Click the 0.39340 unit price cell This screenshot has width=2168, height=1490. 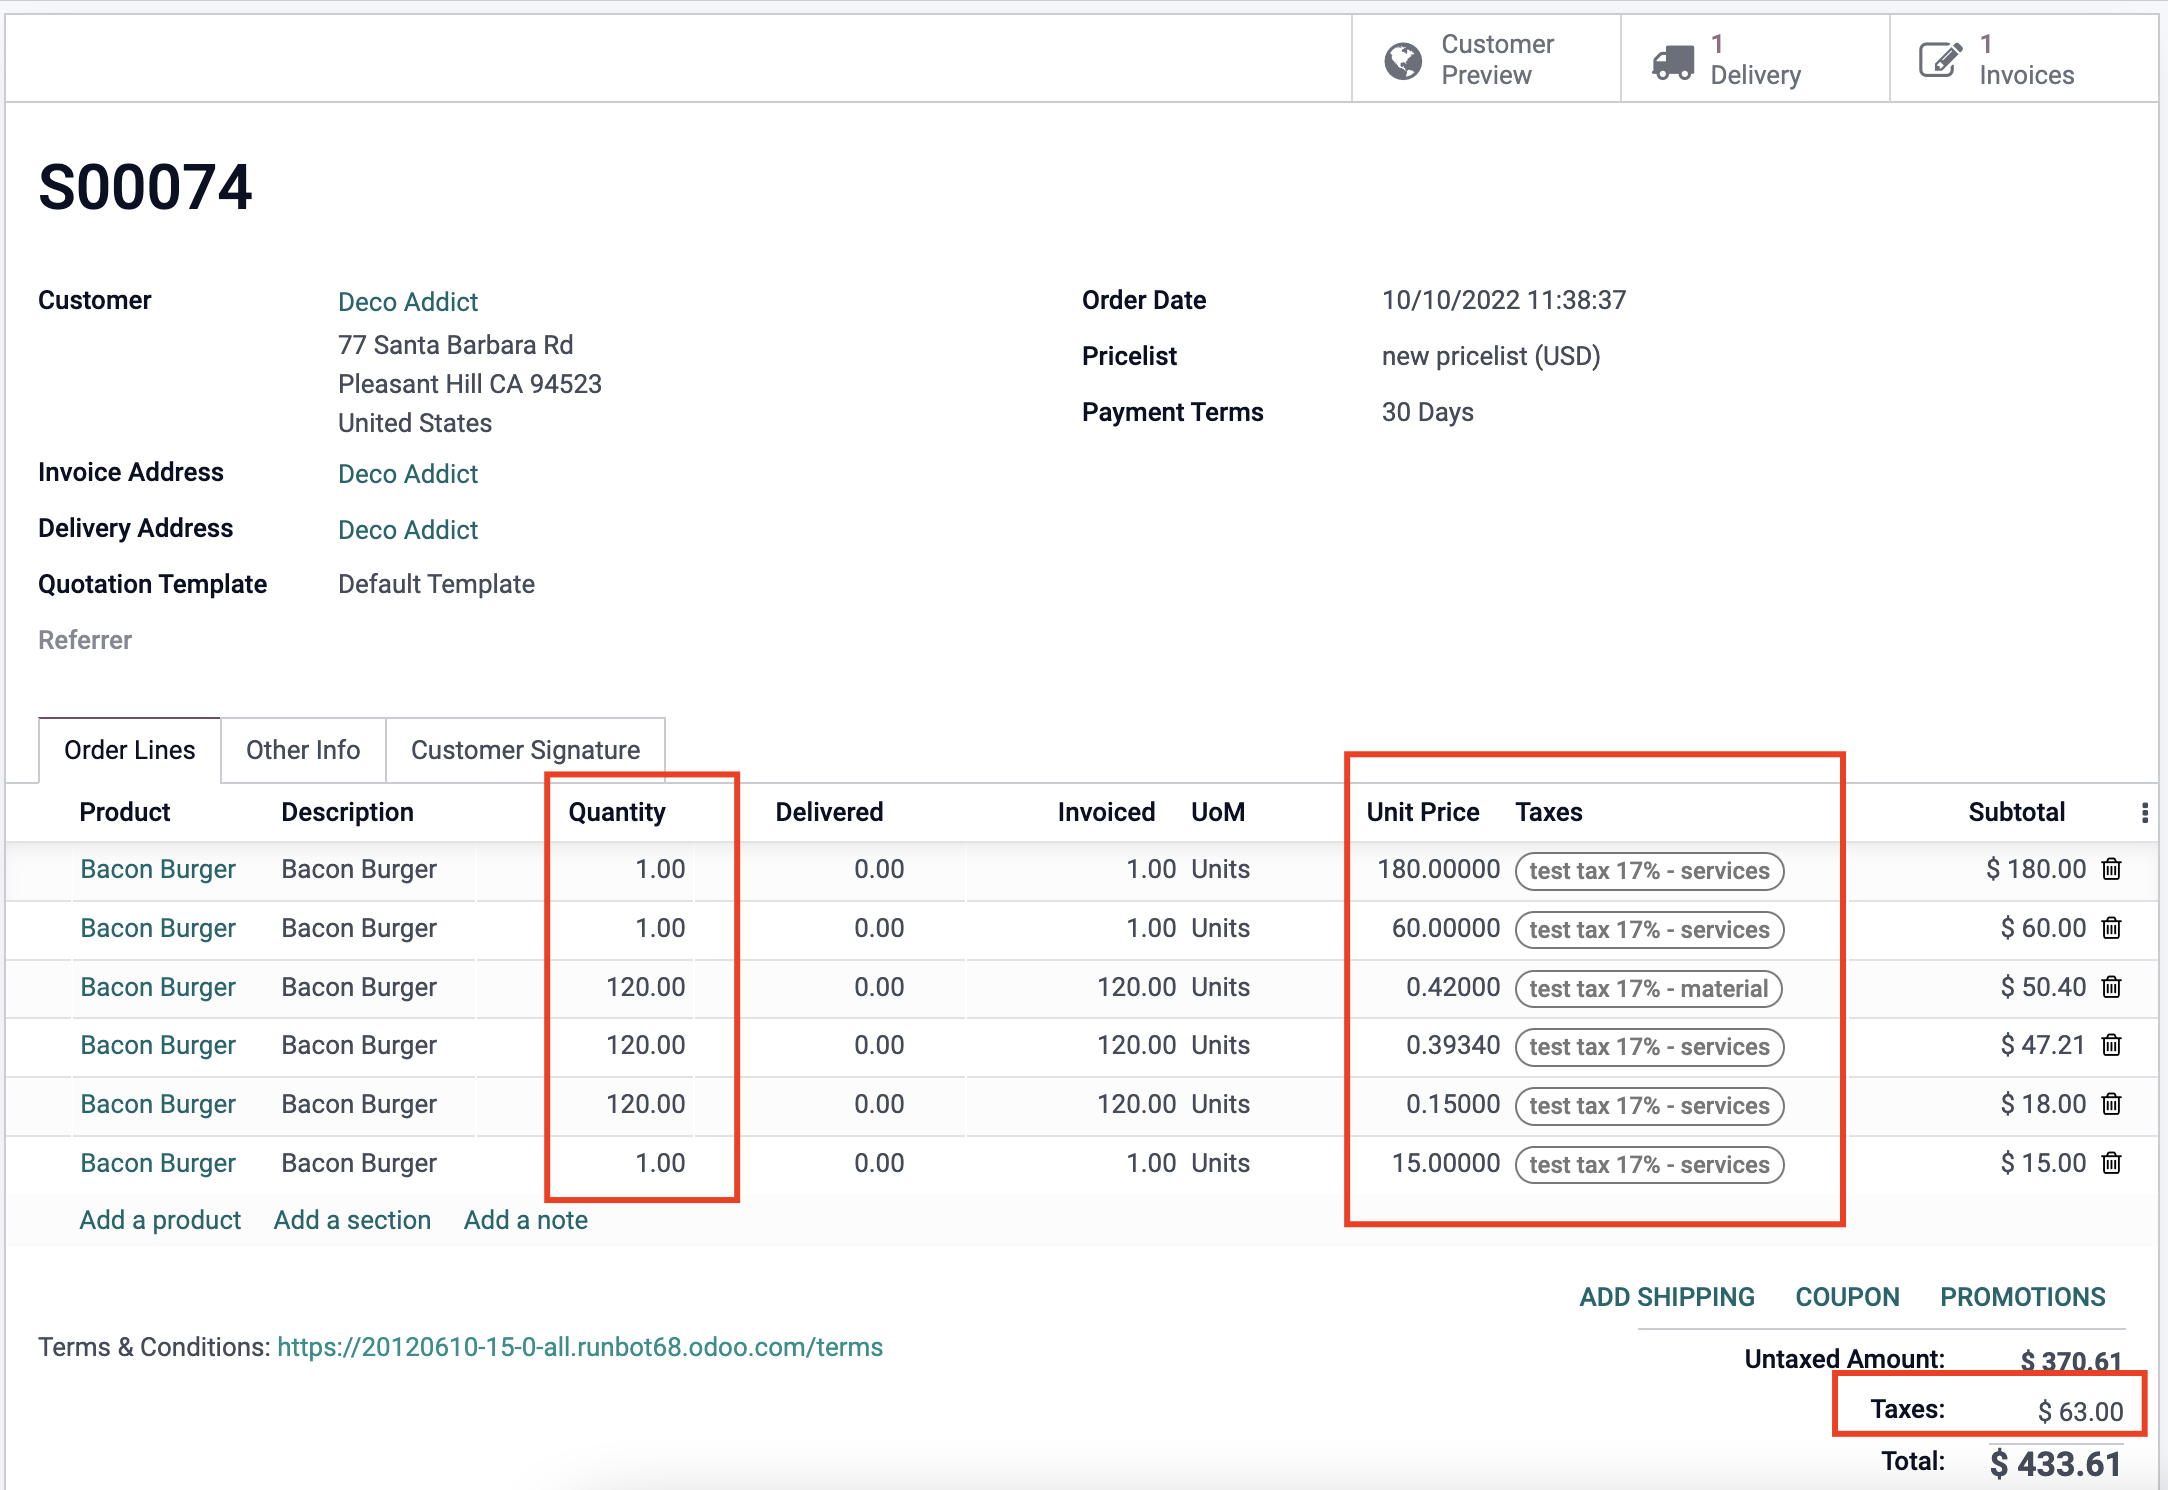click(1453, 1045)
